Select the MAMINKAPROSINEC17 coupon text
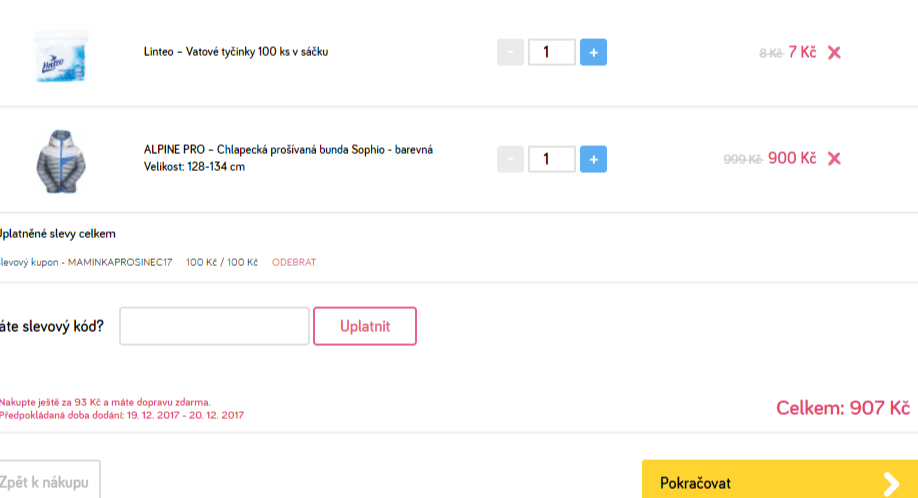The height and width of the screenshot is (498, 918). click(x=120, y=262)
